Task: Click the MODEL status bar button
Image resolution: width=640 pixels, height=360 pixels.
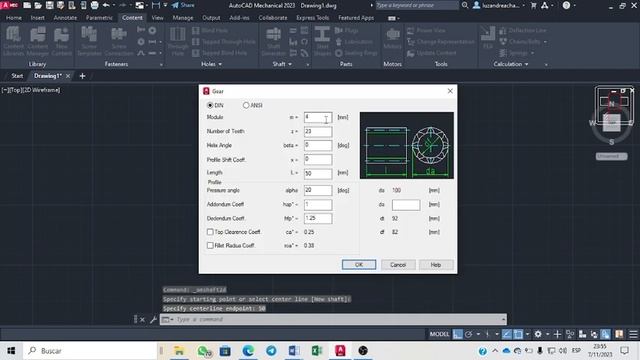Action: pyautogui.click(x=439, y=334)
